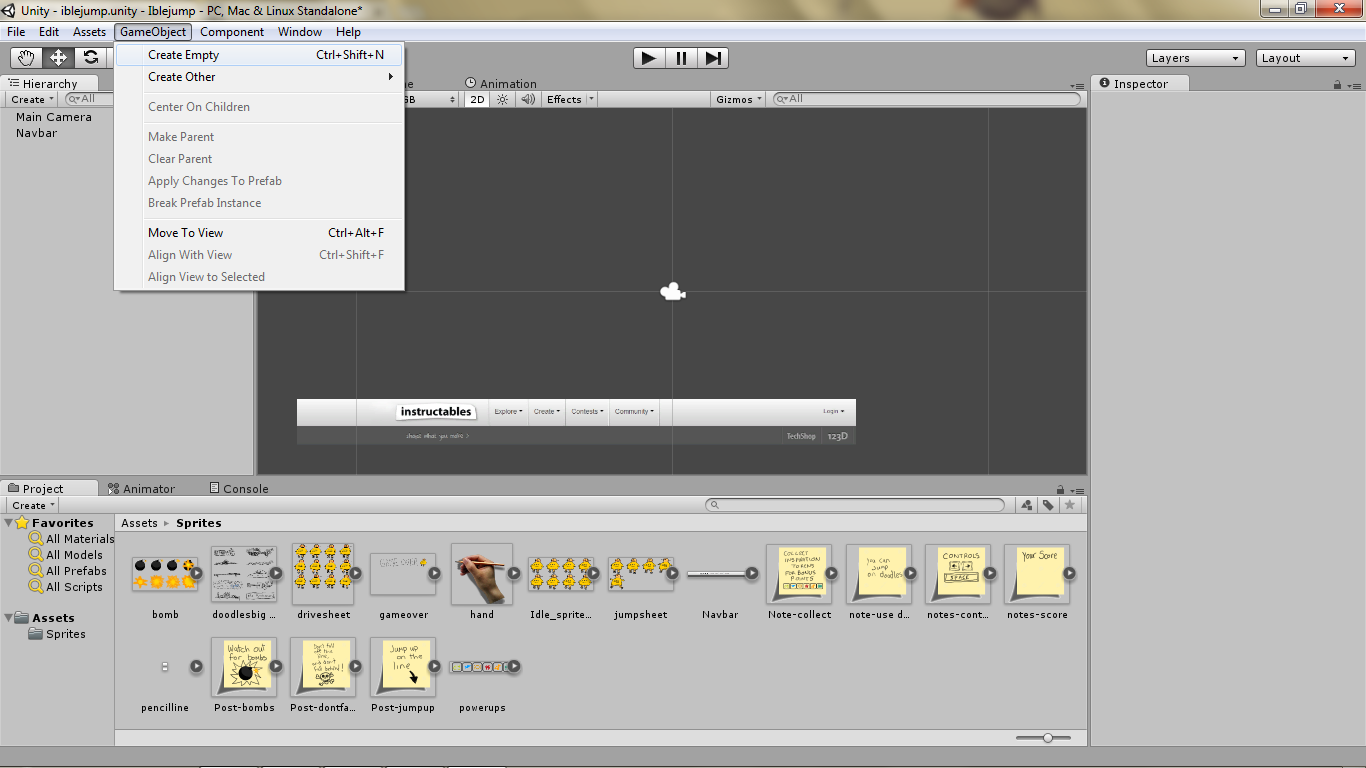Image resolution: width=1366 pixels, height=768 pixels.
Task: Open the Edit menu
Action: [49, 32]
